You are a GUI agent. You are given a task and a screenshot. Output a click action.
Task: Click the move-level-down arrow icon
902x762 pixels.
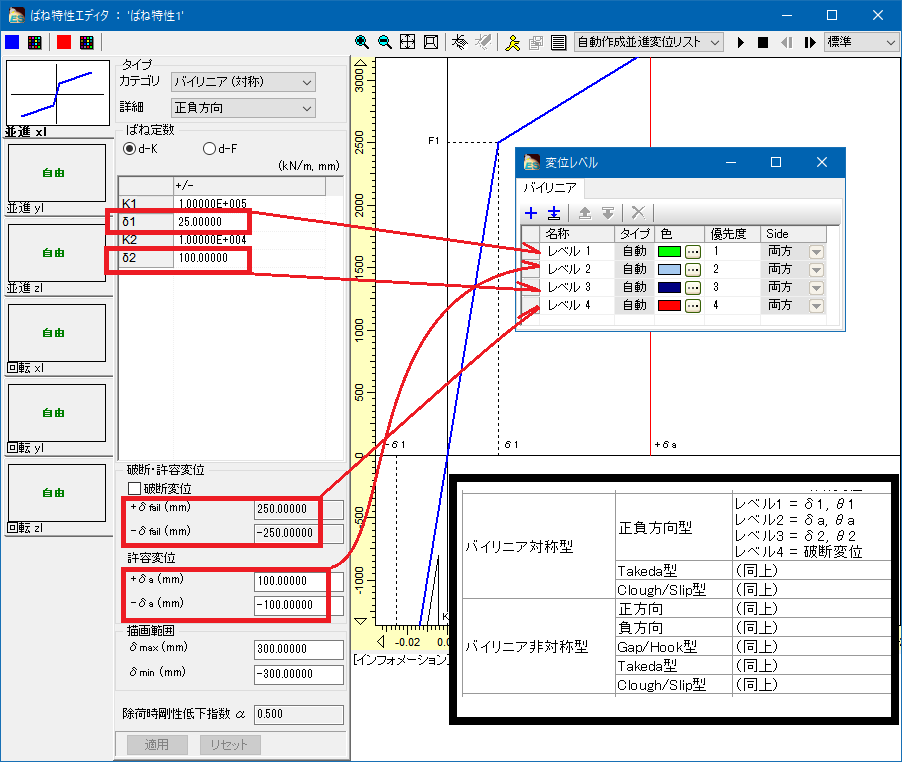(x=607, y=213)
